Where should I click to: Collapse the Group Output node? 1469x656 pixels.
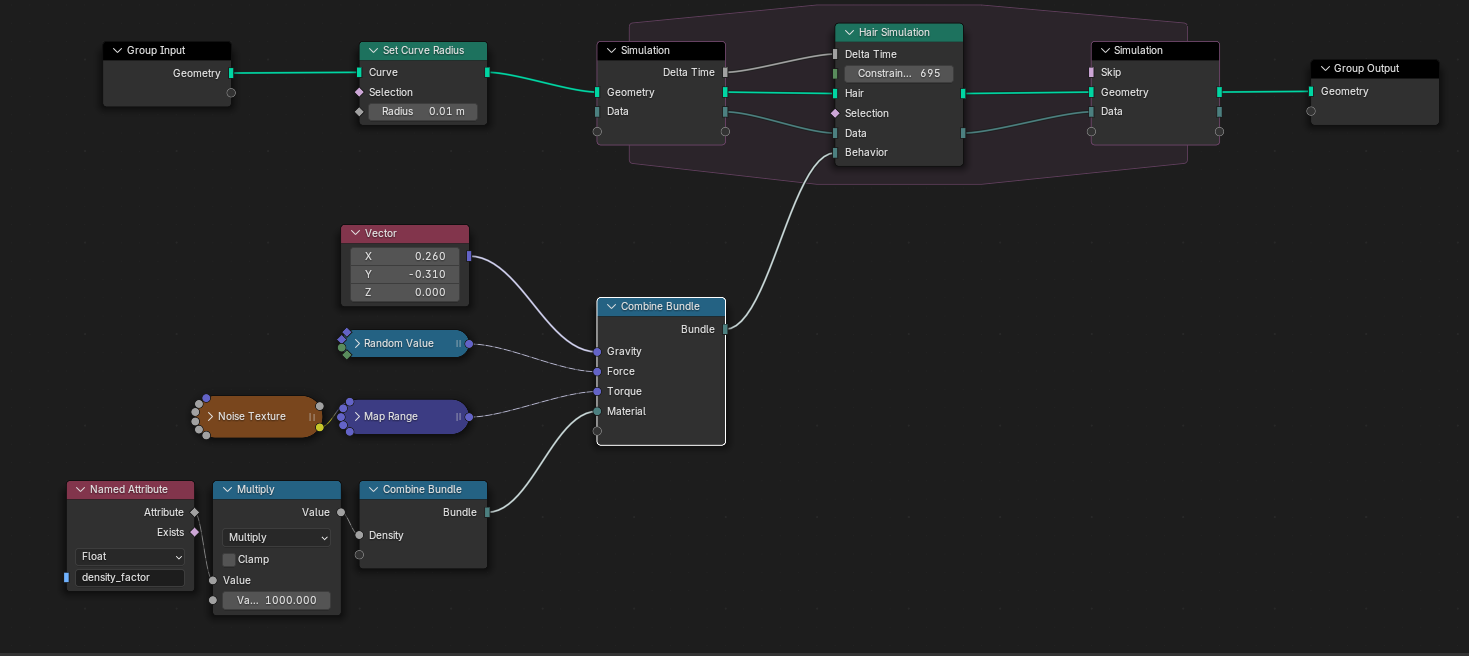pyautogui.click(x=1324, y=68)
